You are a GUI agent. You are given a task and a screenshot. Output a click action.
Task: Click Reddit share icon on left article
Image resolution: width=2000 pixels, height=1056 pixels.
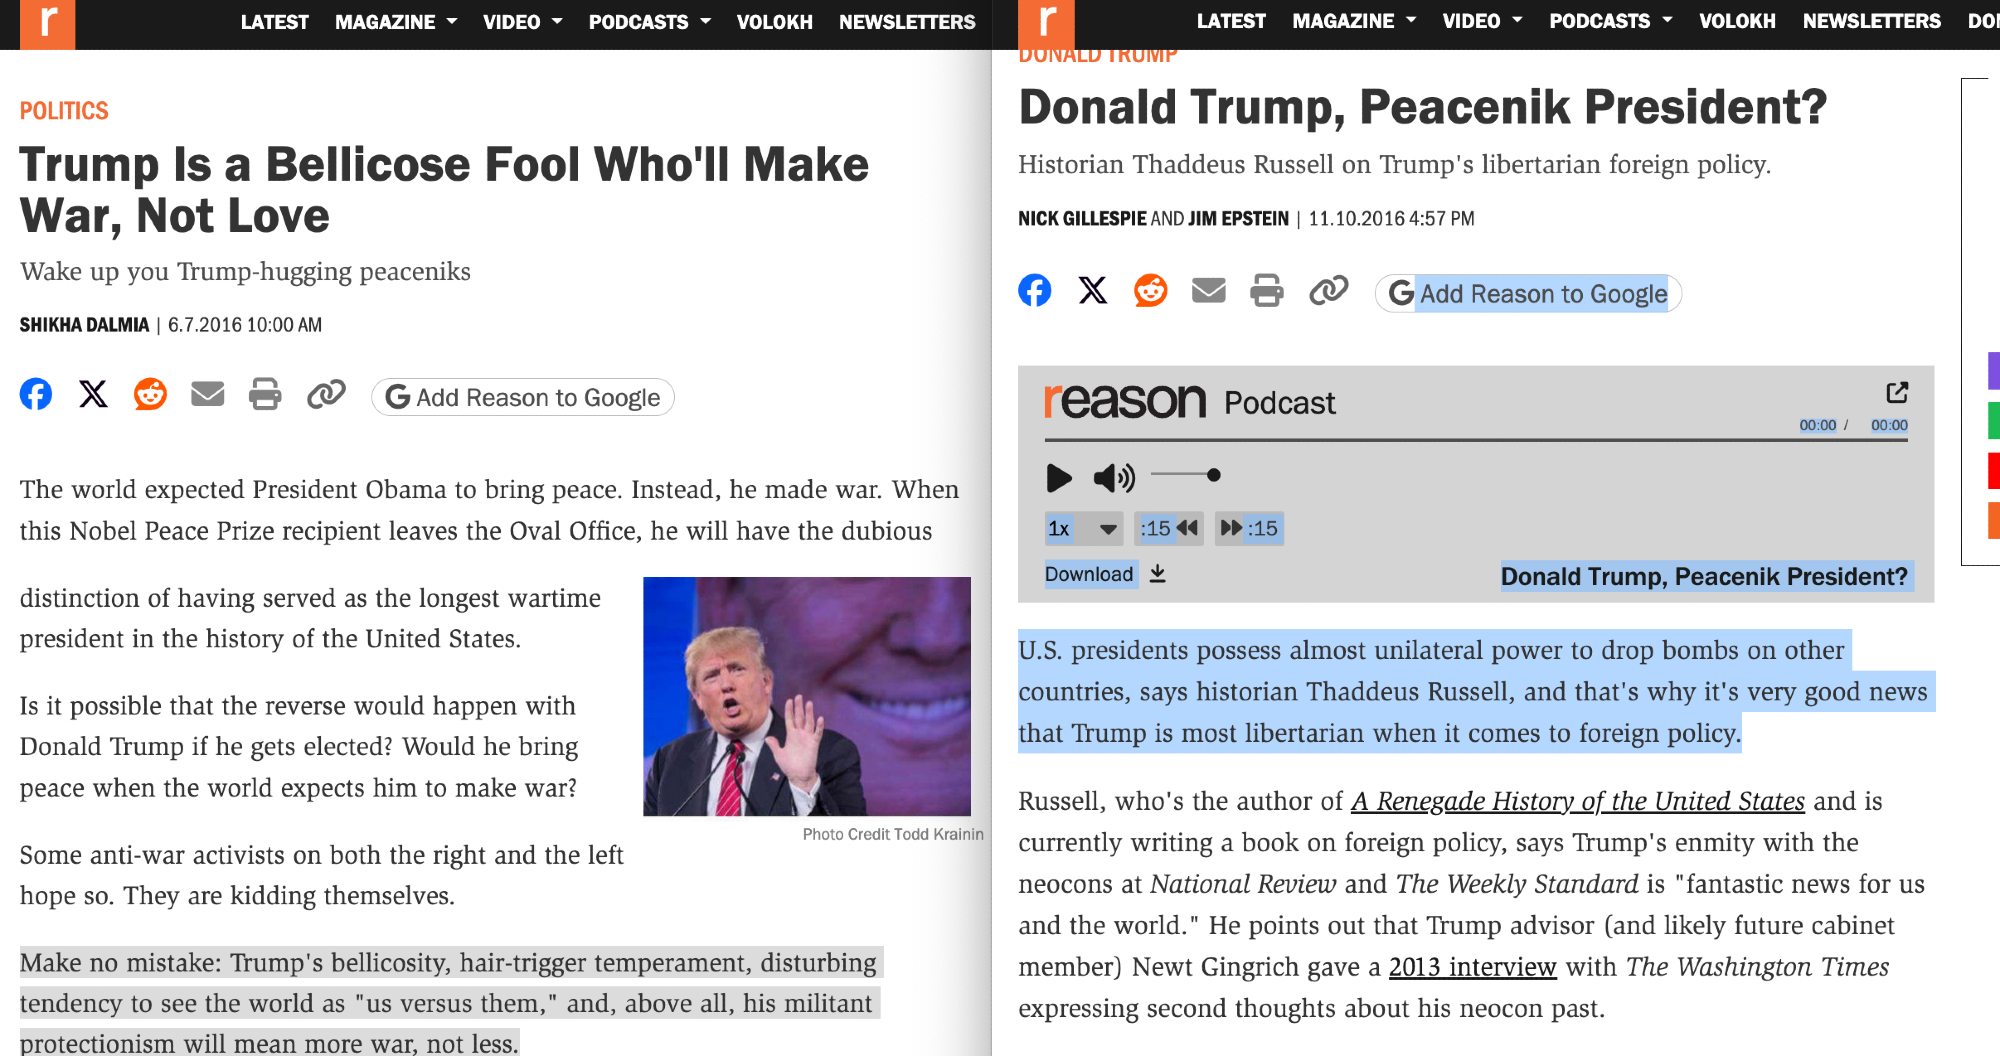[150, 395]
